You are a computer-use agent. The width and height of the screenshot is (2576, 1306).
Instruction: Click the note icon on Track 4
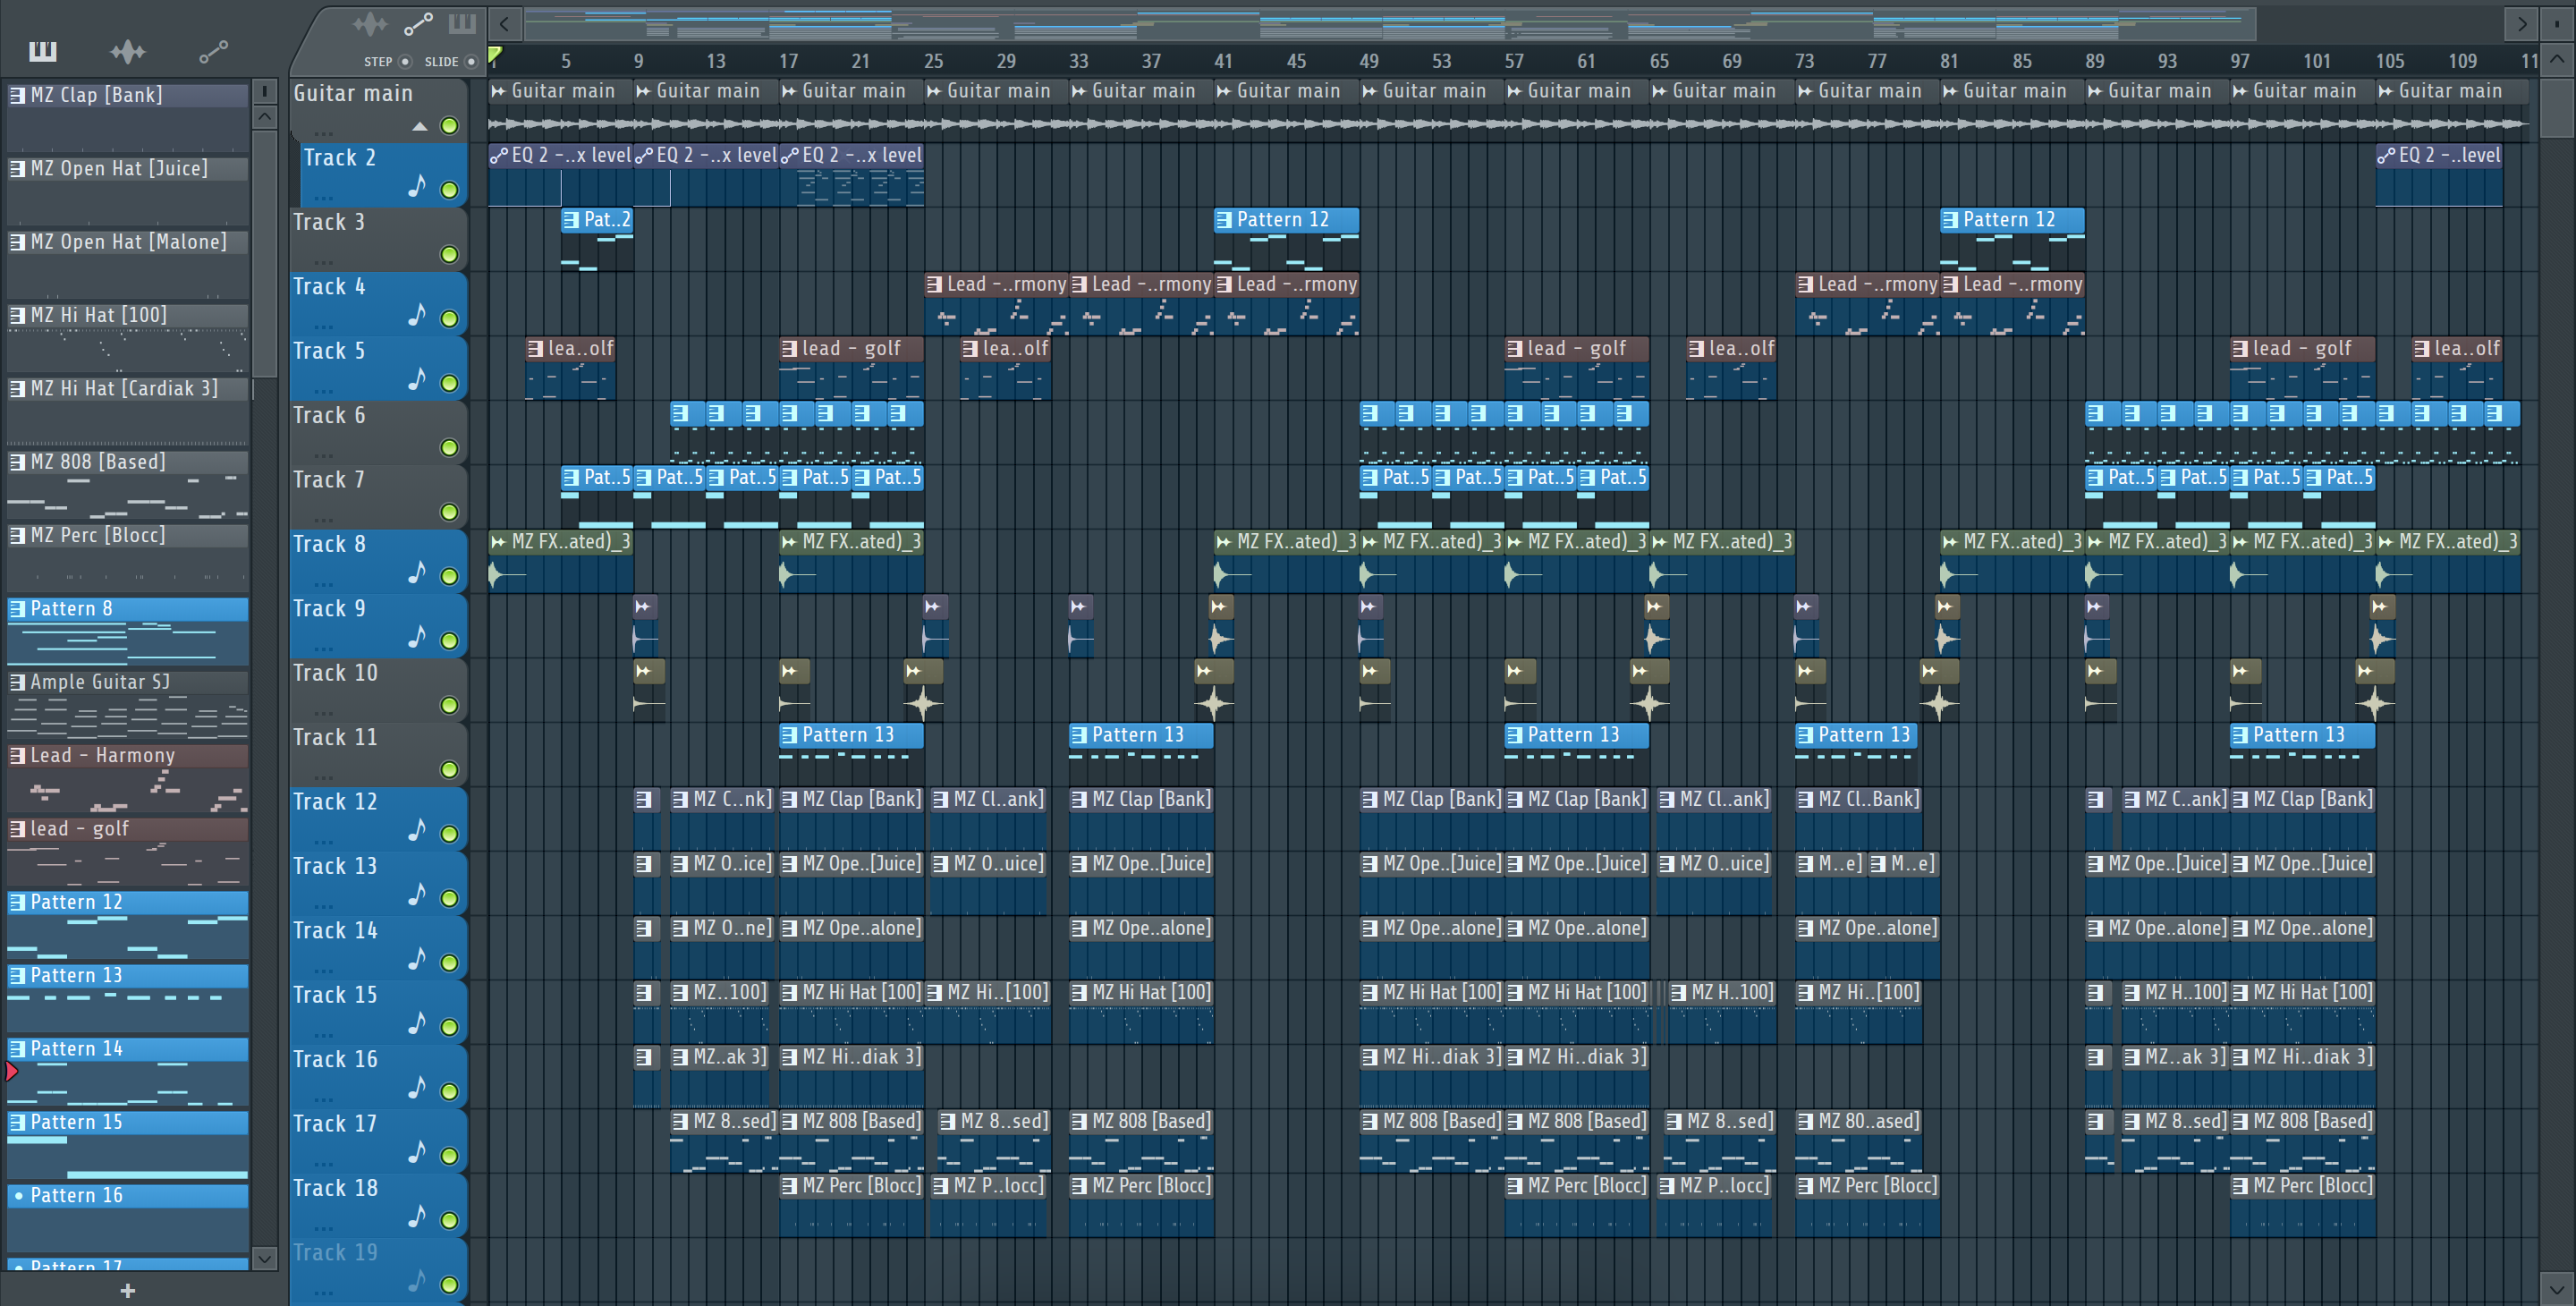click(417, 315)
